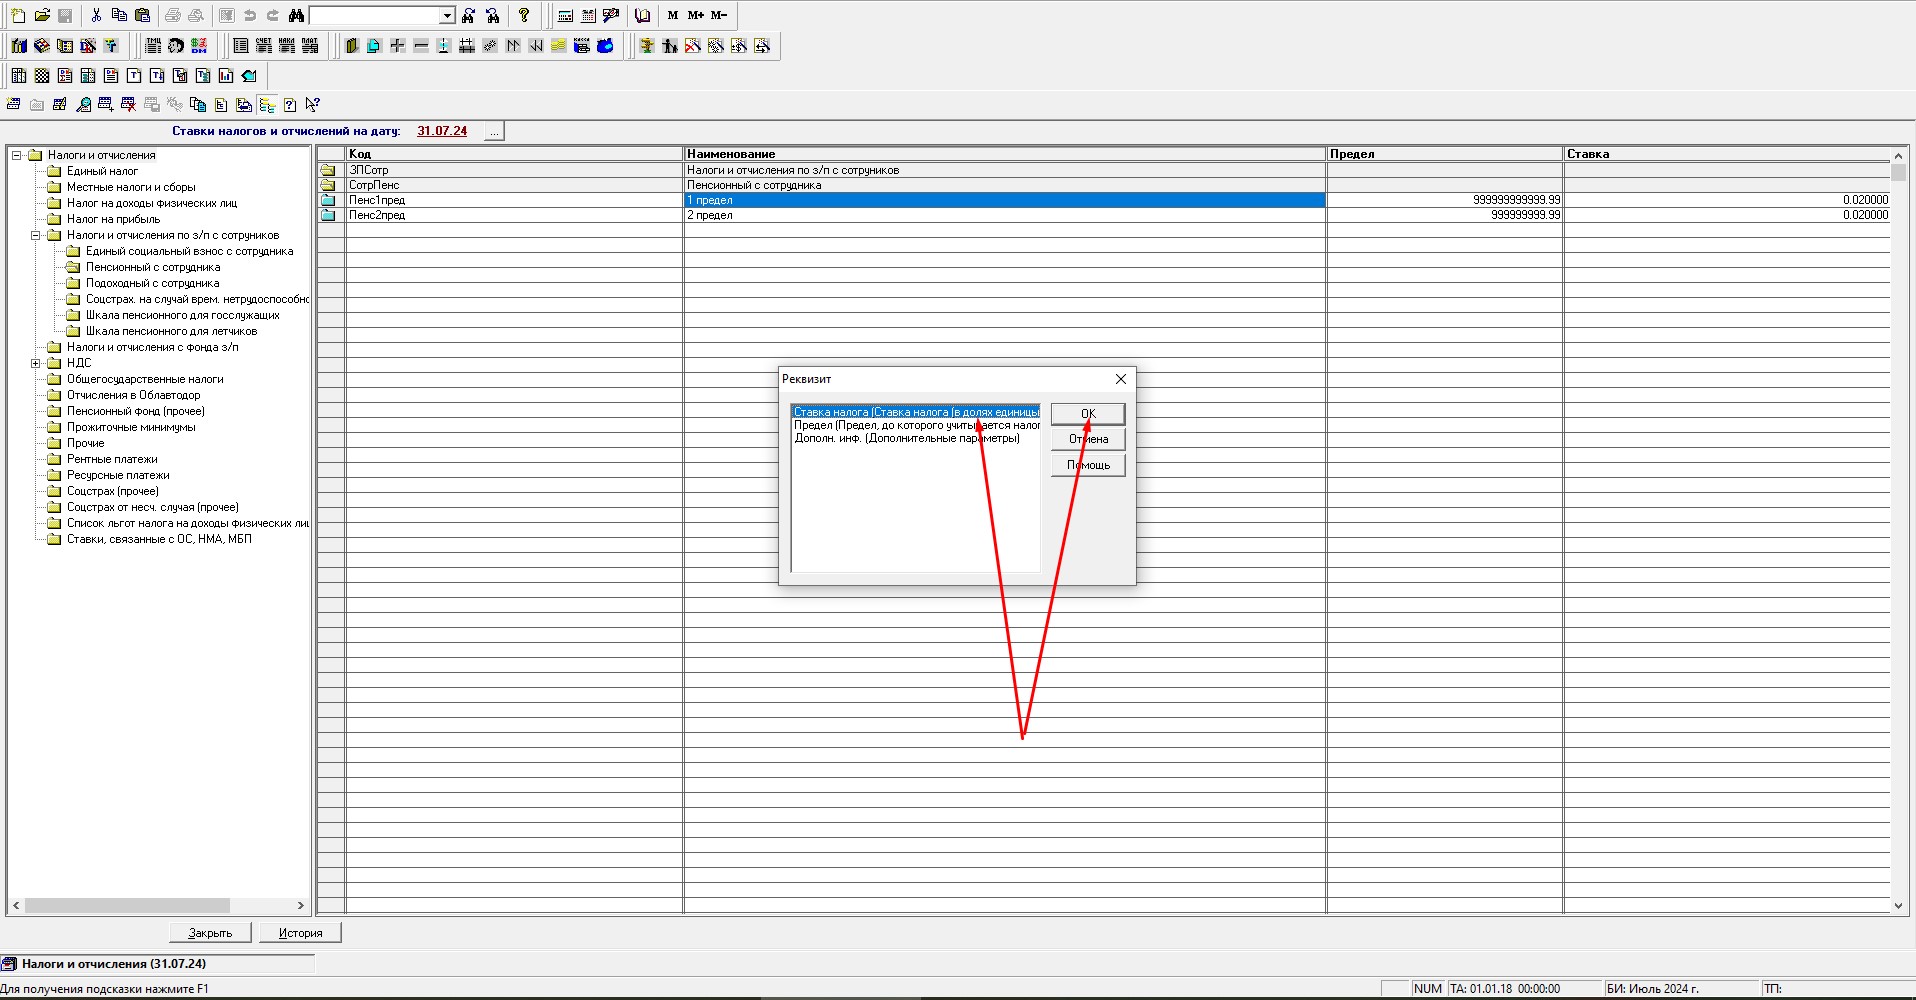Click the blue globe-like toolbar icon
Image resolution: width=1916 pixels, height=1000 pixels.
pyautogui.click(x=605, y=45)
